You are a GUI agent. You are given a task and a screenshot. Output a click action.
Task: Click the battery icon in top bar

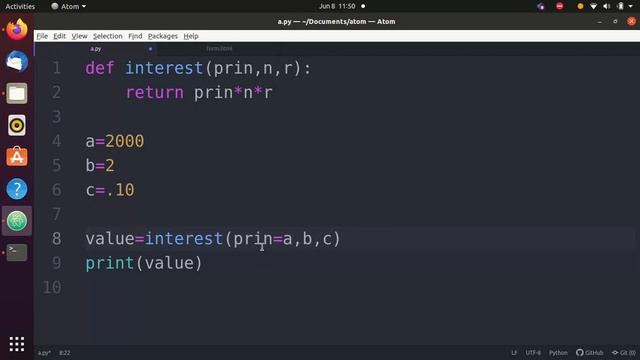(x=620, y=6)
